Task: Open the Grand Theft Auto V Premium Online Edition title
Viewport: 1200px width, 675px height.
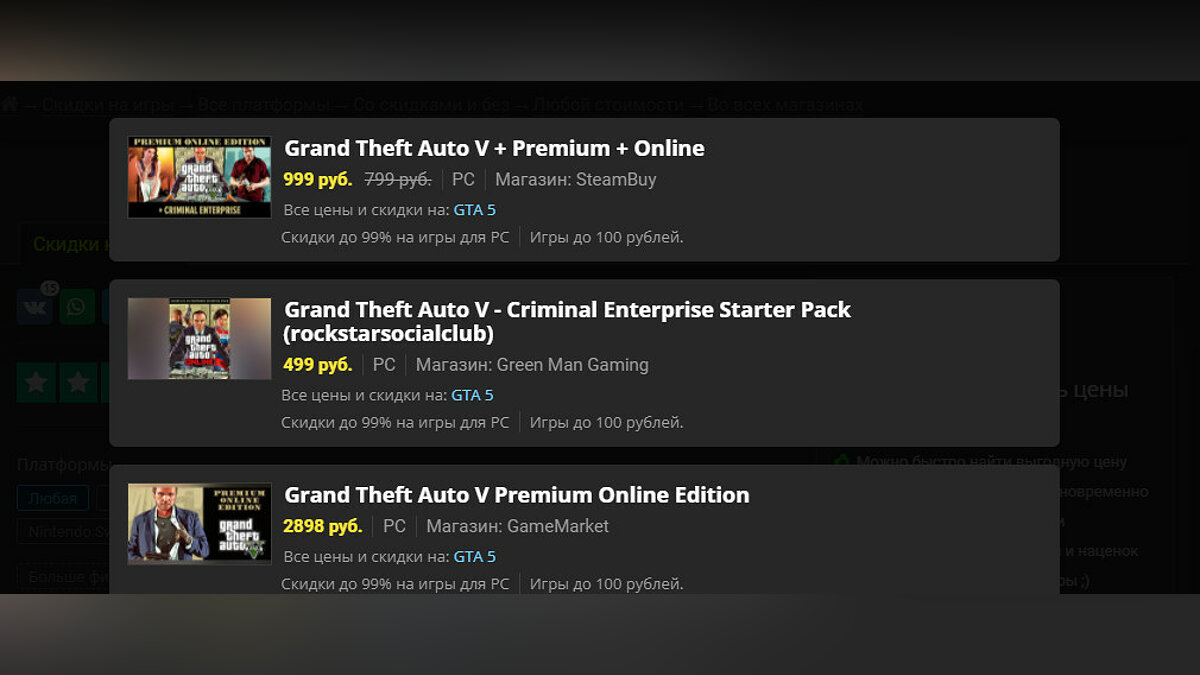Action: 516,495
